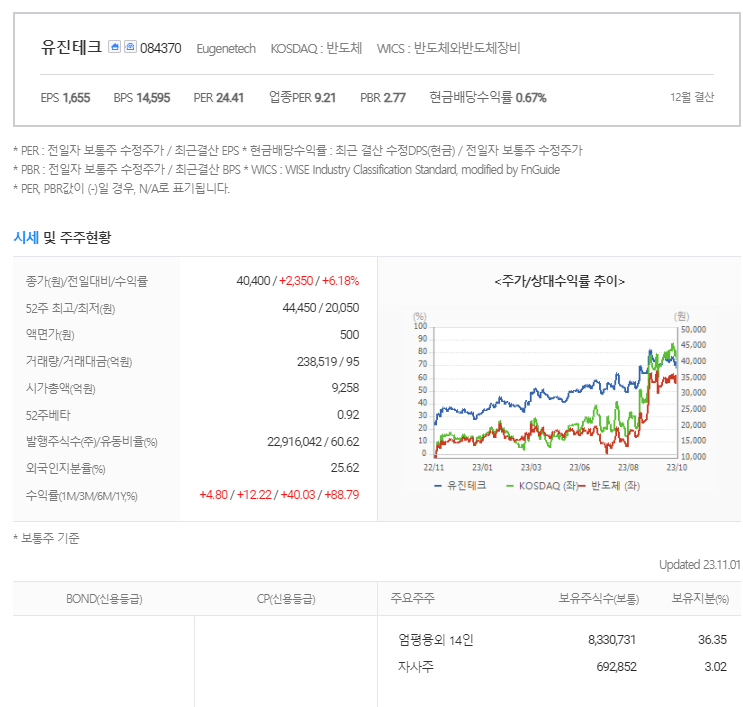Click the 3M return +12.22
The image size is (743, 707).
pos(254,495)
